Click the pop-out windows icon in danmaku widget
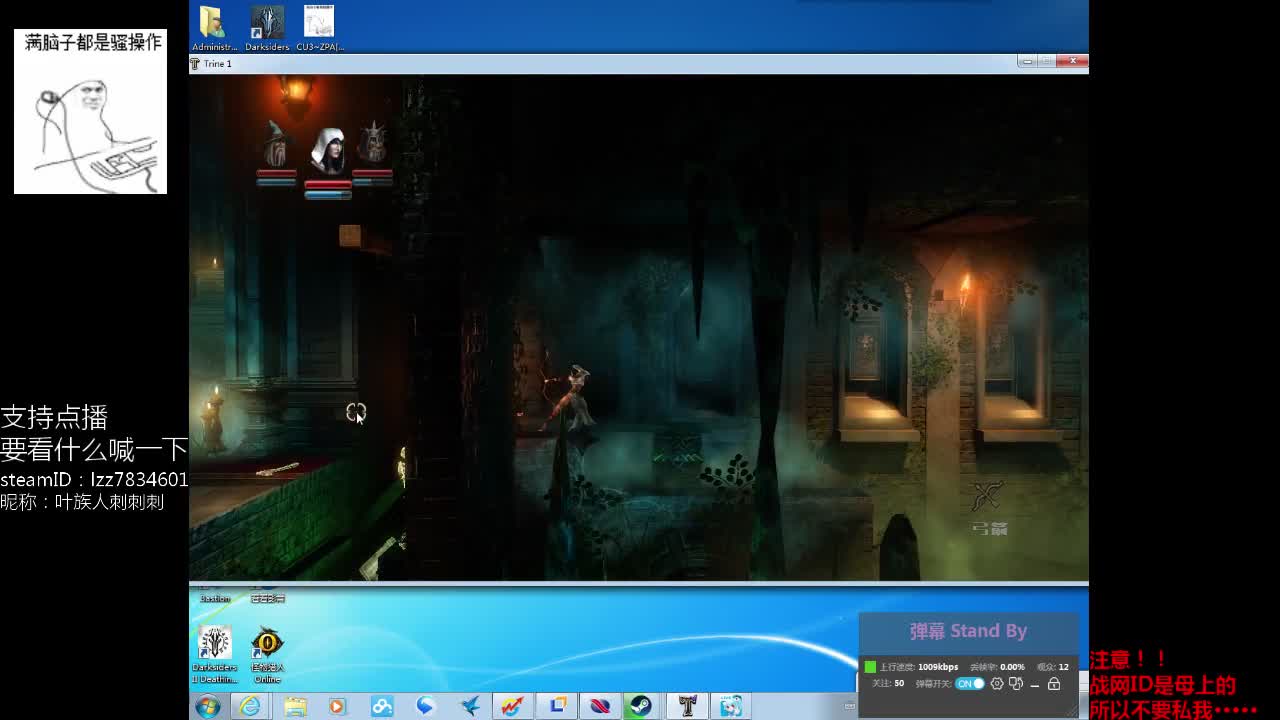The height and width of the screenshot is (720, 1280). point(1016,684)
